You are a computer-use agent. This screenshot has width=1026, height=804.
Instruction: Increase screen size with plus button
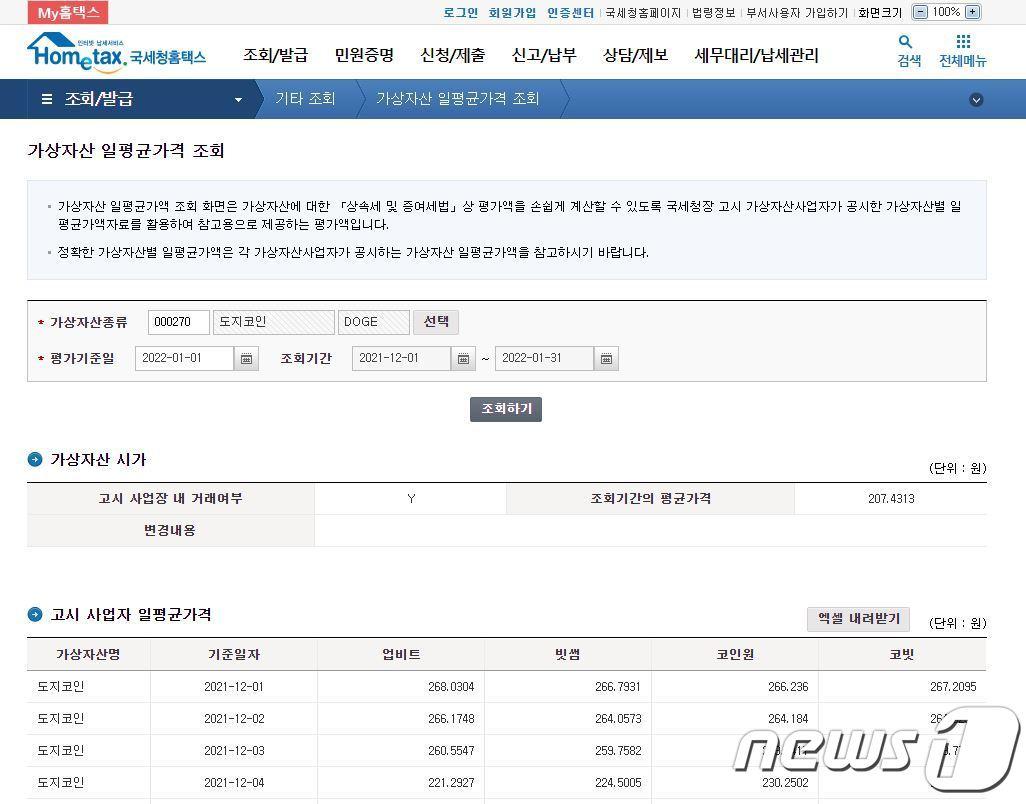[972, 13]
